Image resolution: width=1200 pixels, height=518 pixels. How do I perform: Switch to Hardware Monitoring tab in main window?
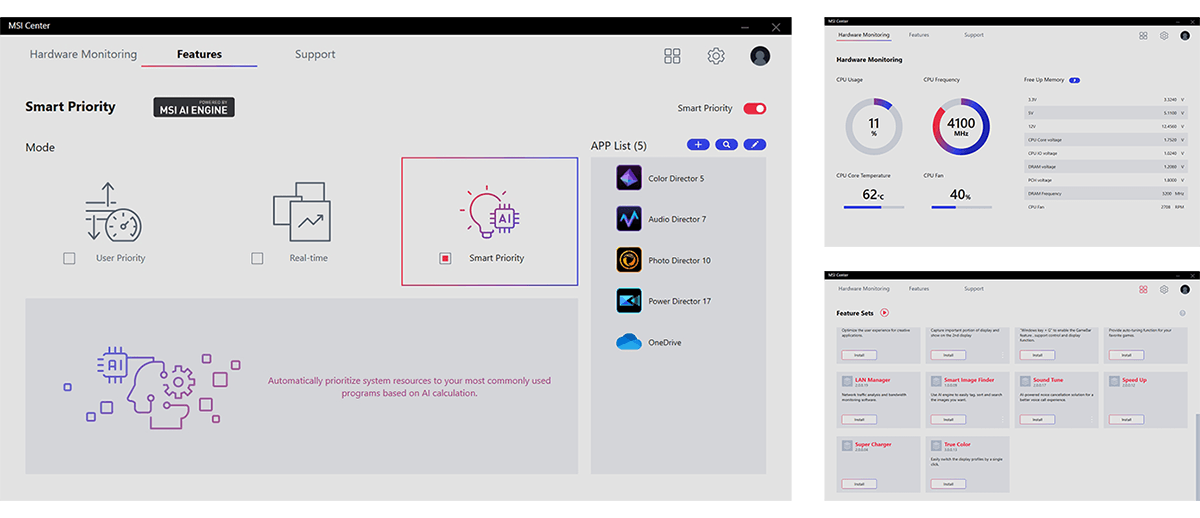pyautogui.click(x=83, y=54)
